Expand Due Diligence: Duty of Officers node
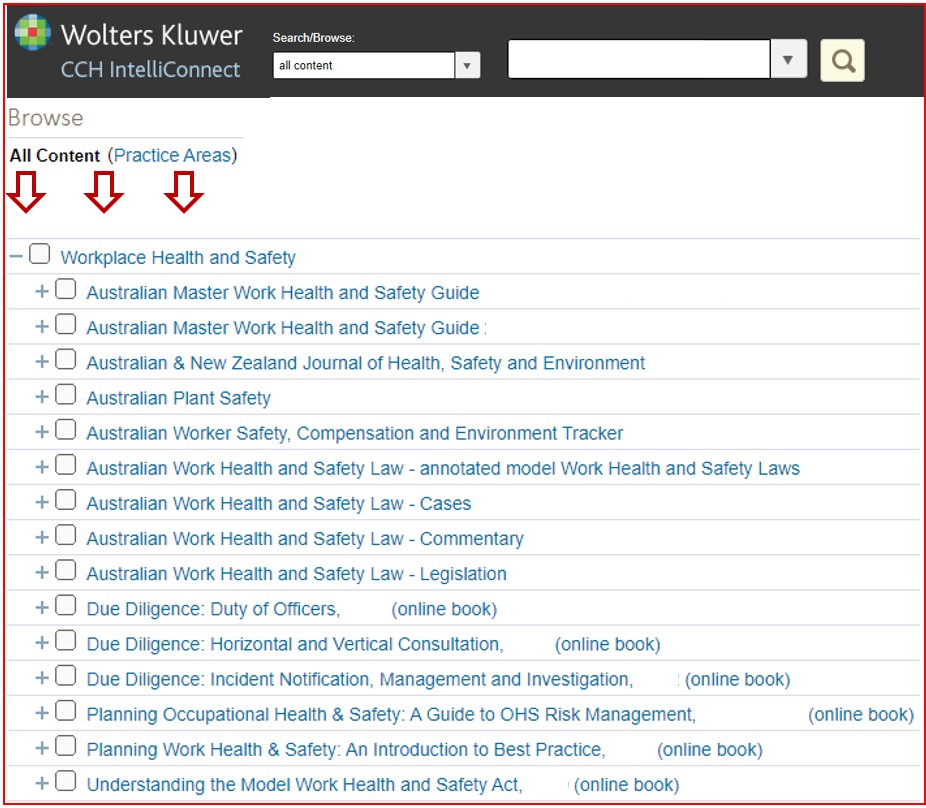The width and height of the screenshot is (926, 808). [42, 608]
